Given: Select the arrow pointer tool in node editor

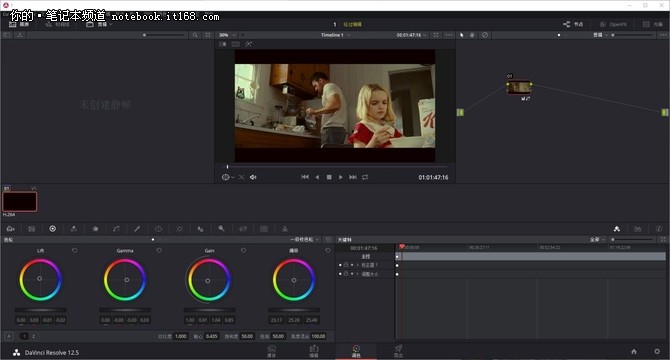Looking at the screenshot, I should (461, 35).
